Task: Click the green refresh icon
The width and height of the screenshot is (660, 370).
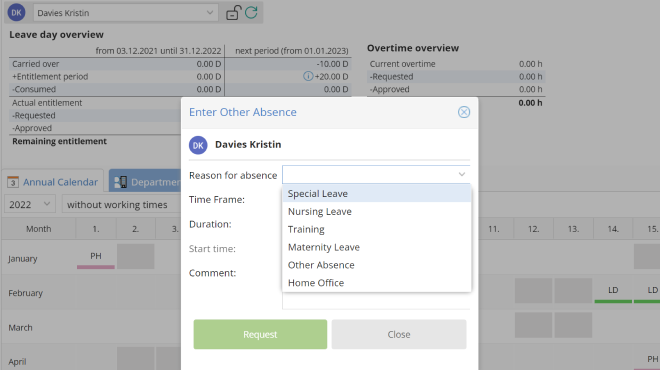Action: 251,13
